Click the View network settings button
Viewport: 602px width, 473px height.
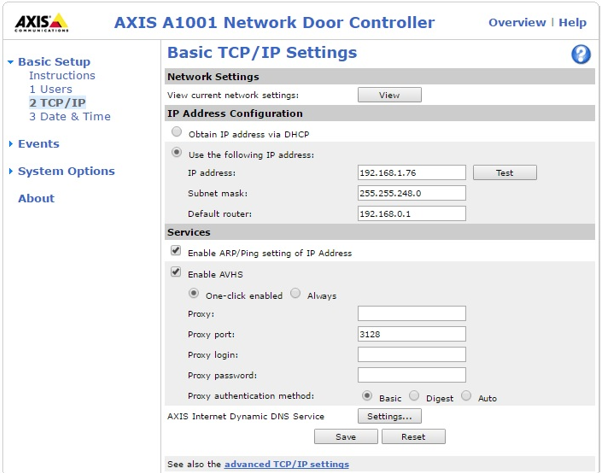390,95
